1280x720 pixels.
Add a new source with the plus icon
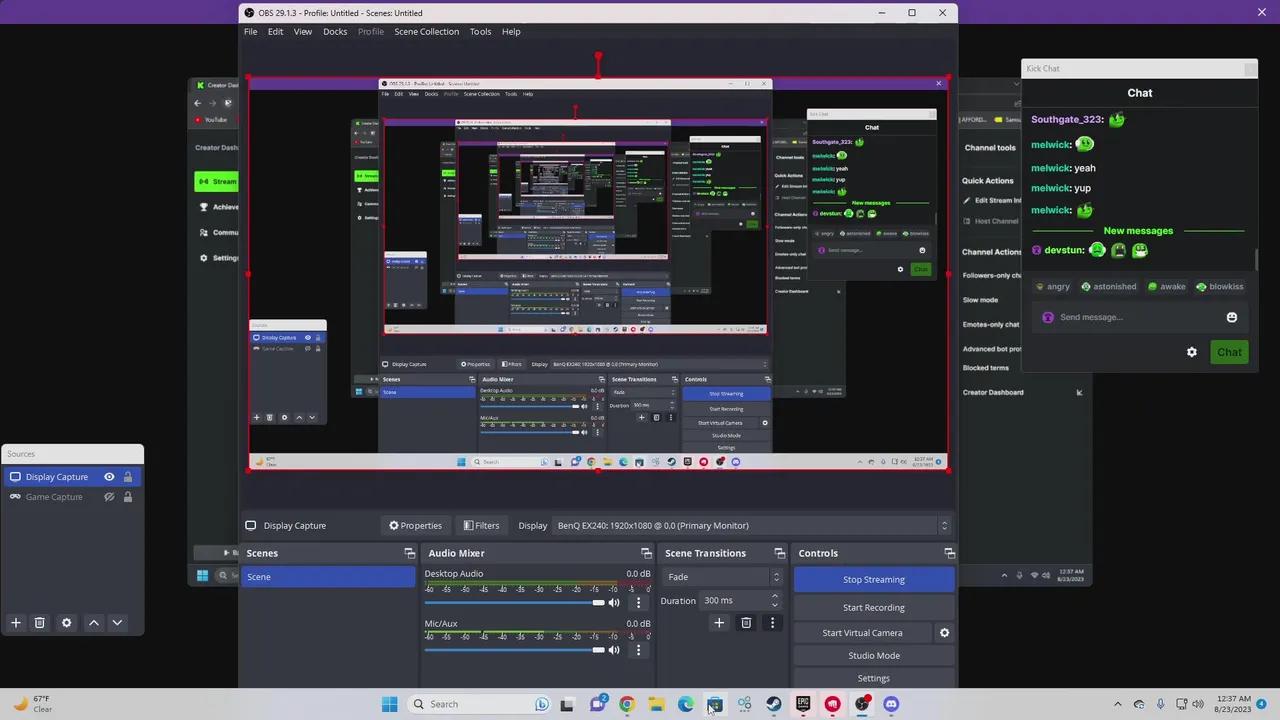tap(16, 622)
